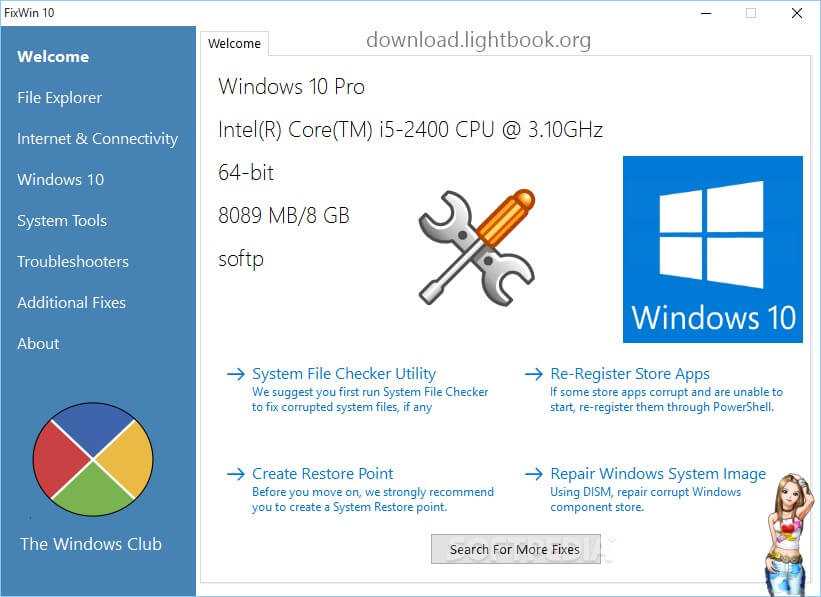The width and height of the screenshot is (821, 597).
Task: Click the Create Restore Point link
Action: pos(323,474)
